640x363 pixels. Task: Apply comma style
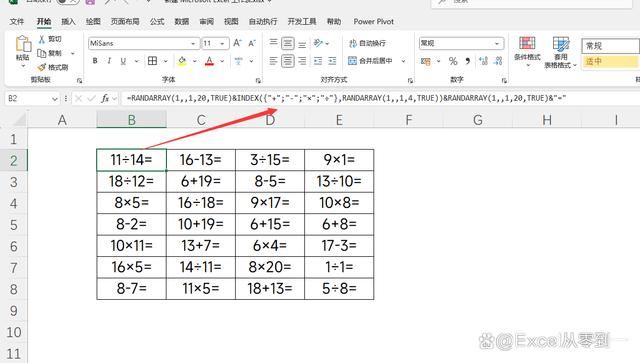tap(468, 61)
